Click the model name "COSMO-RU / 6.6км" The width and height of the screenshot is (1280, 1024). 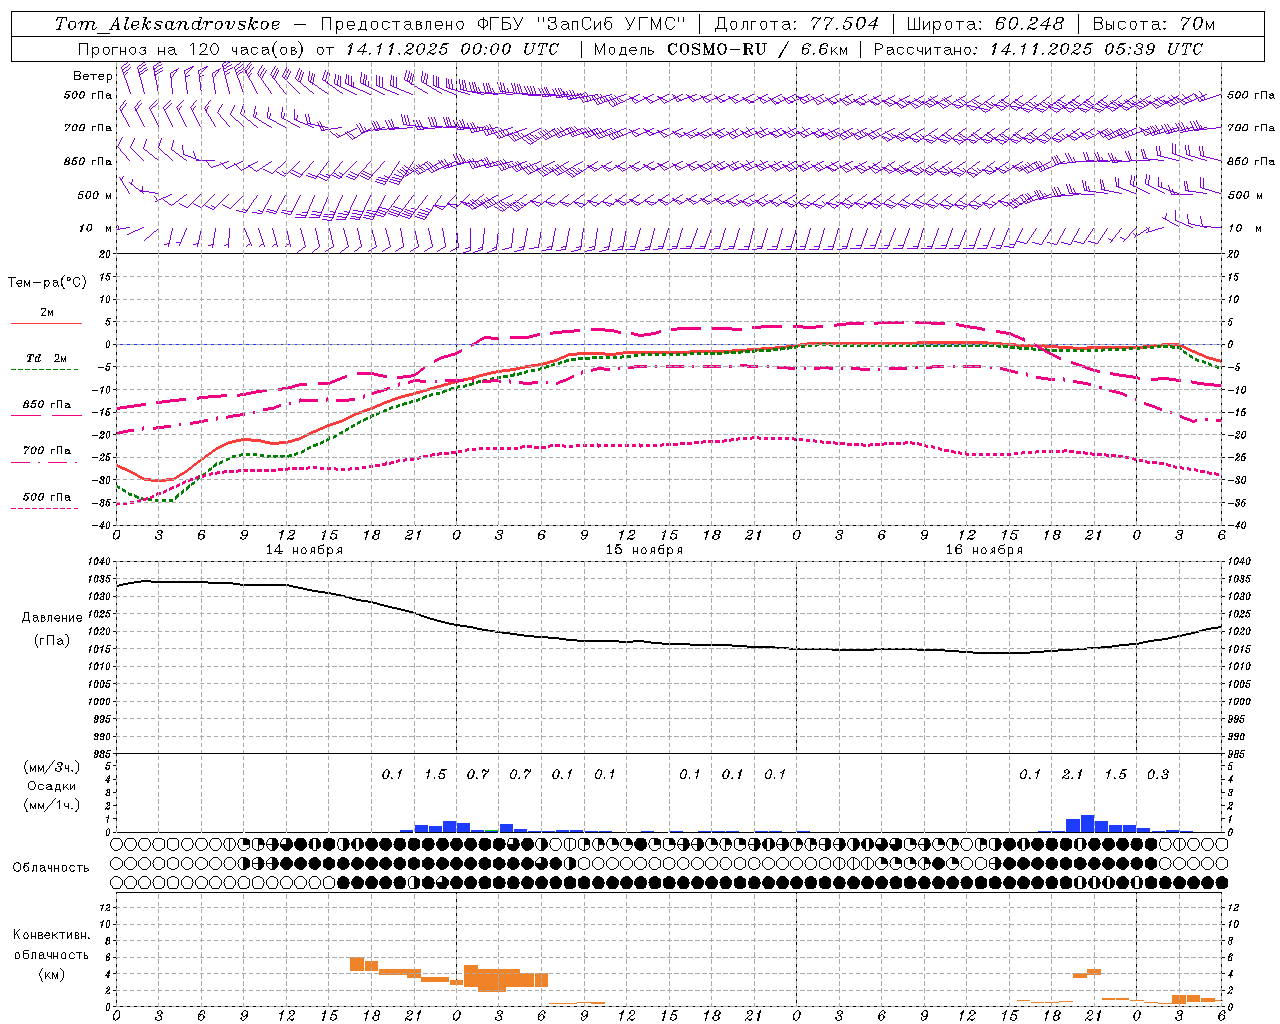click(x=757, y=49)
